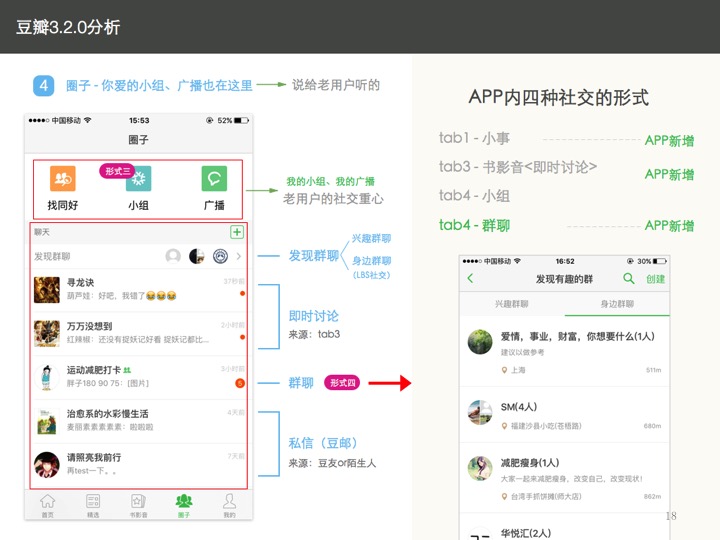This screenshot has width=720, height=540.
Task: Click the heading APP内四种社交的形式
Action: point(558,97)
